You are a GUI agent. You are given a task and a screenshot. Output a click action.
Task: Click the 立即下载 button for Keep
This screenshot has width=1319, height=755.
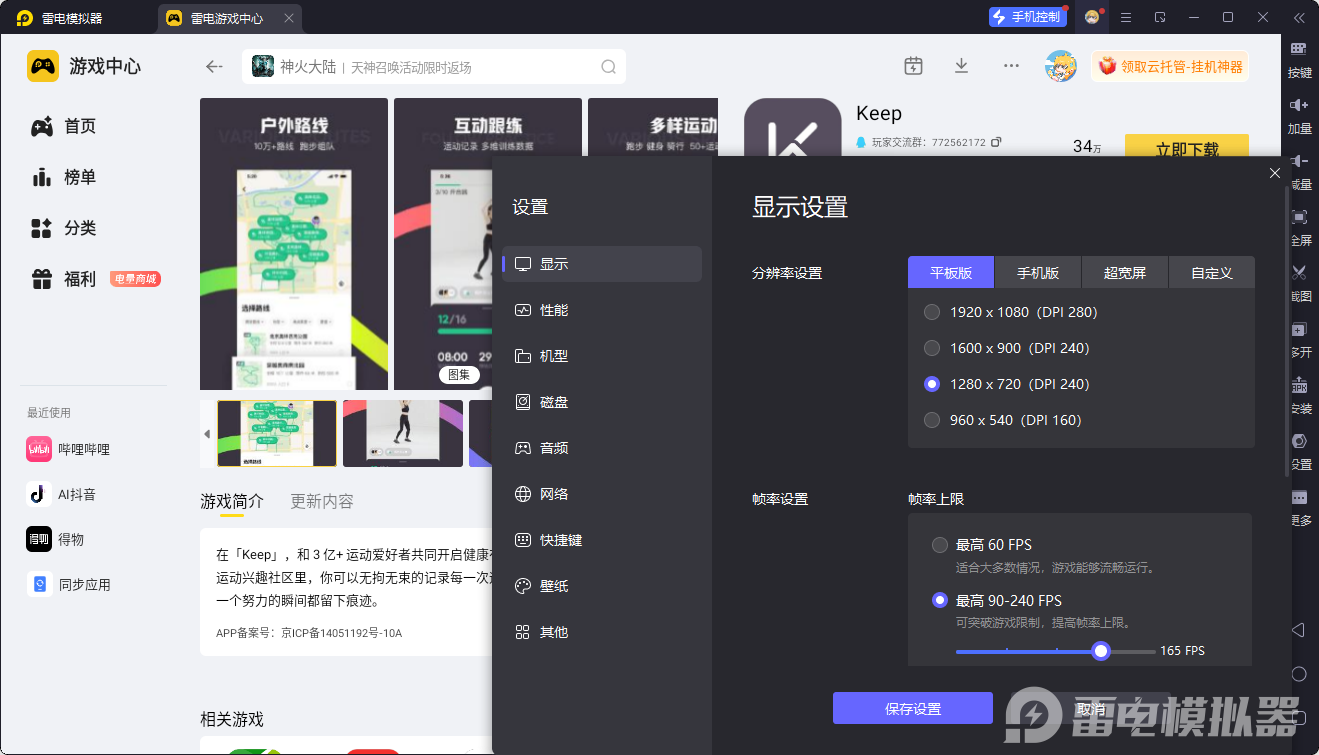[1186, 149]
